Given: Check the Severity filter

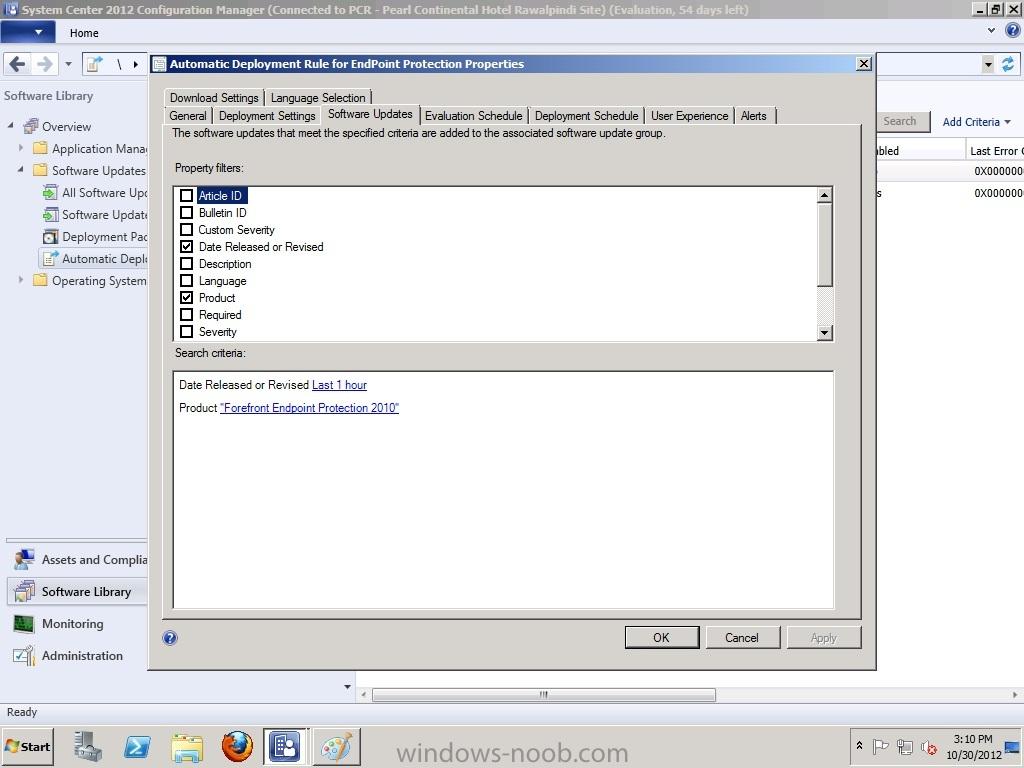Looking at the screenshot, I should (187, 331).
